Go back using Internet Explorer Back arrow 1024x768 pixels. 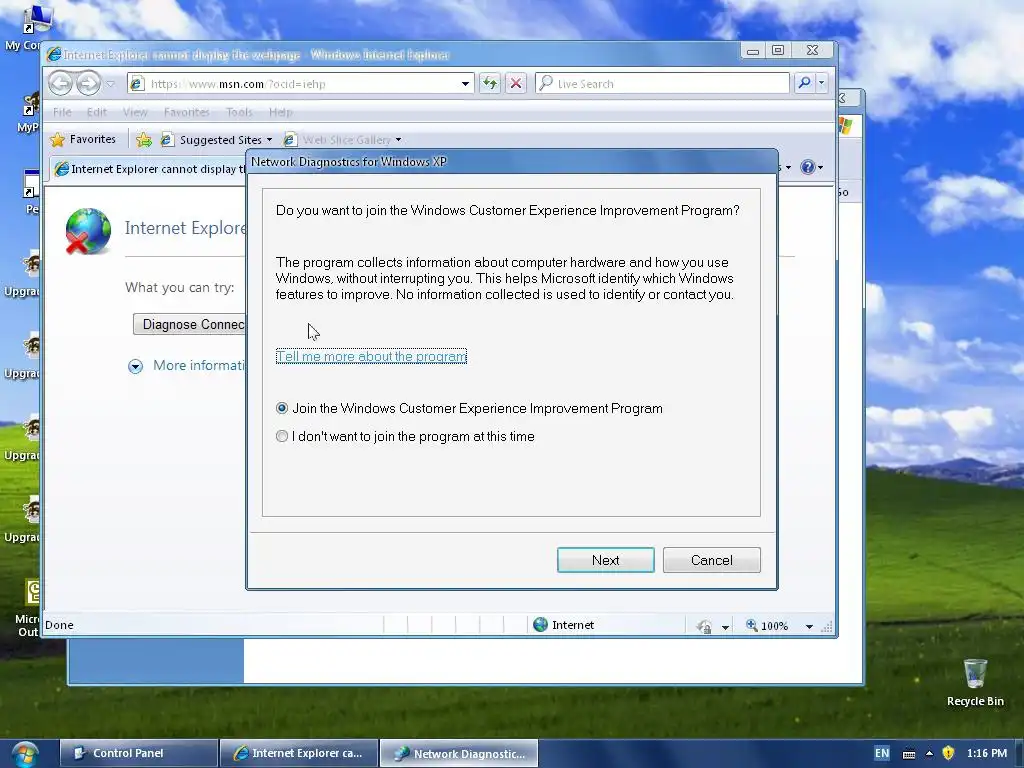(60, 83)
